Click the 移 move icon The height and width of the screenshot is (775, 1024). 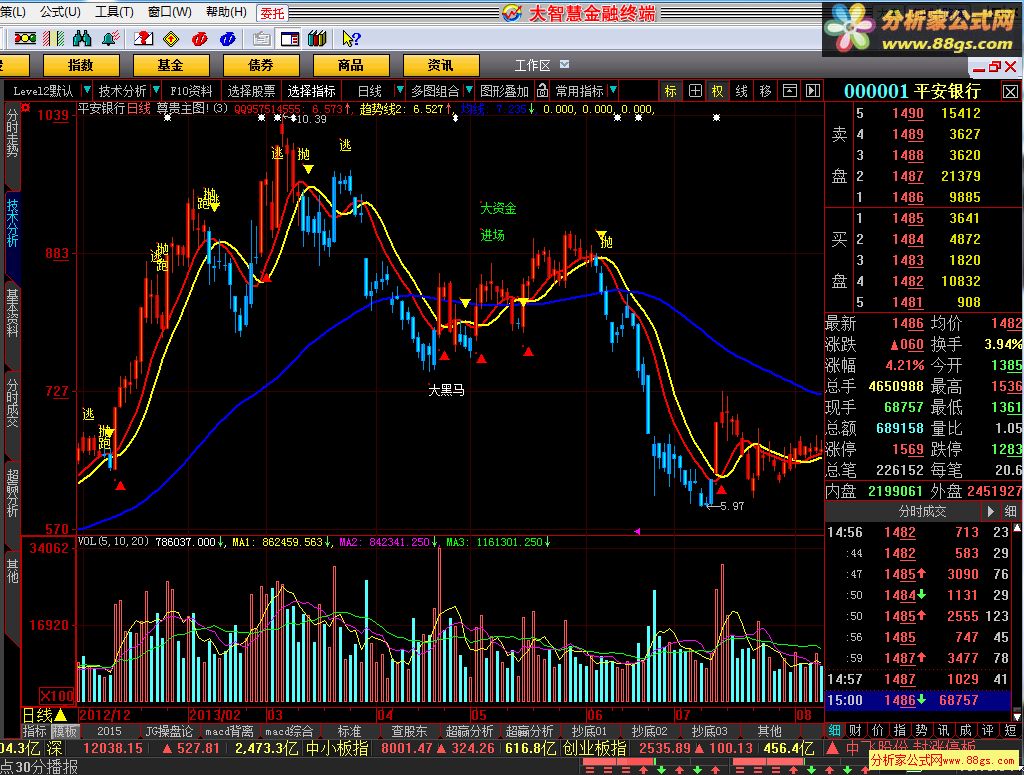point(765,91)
